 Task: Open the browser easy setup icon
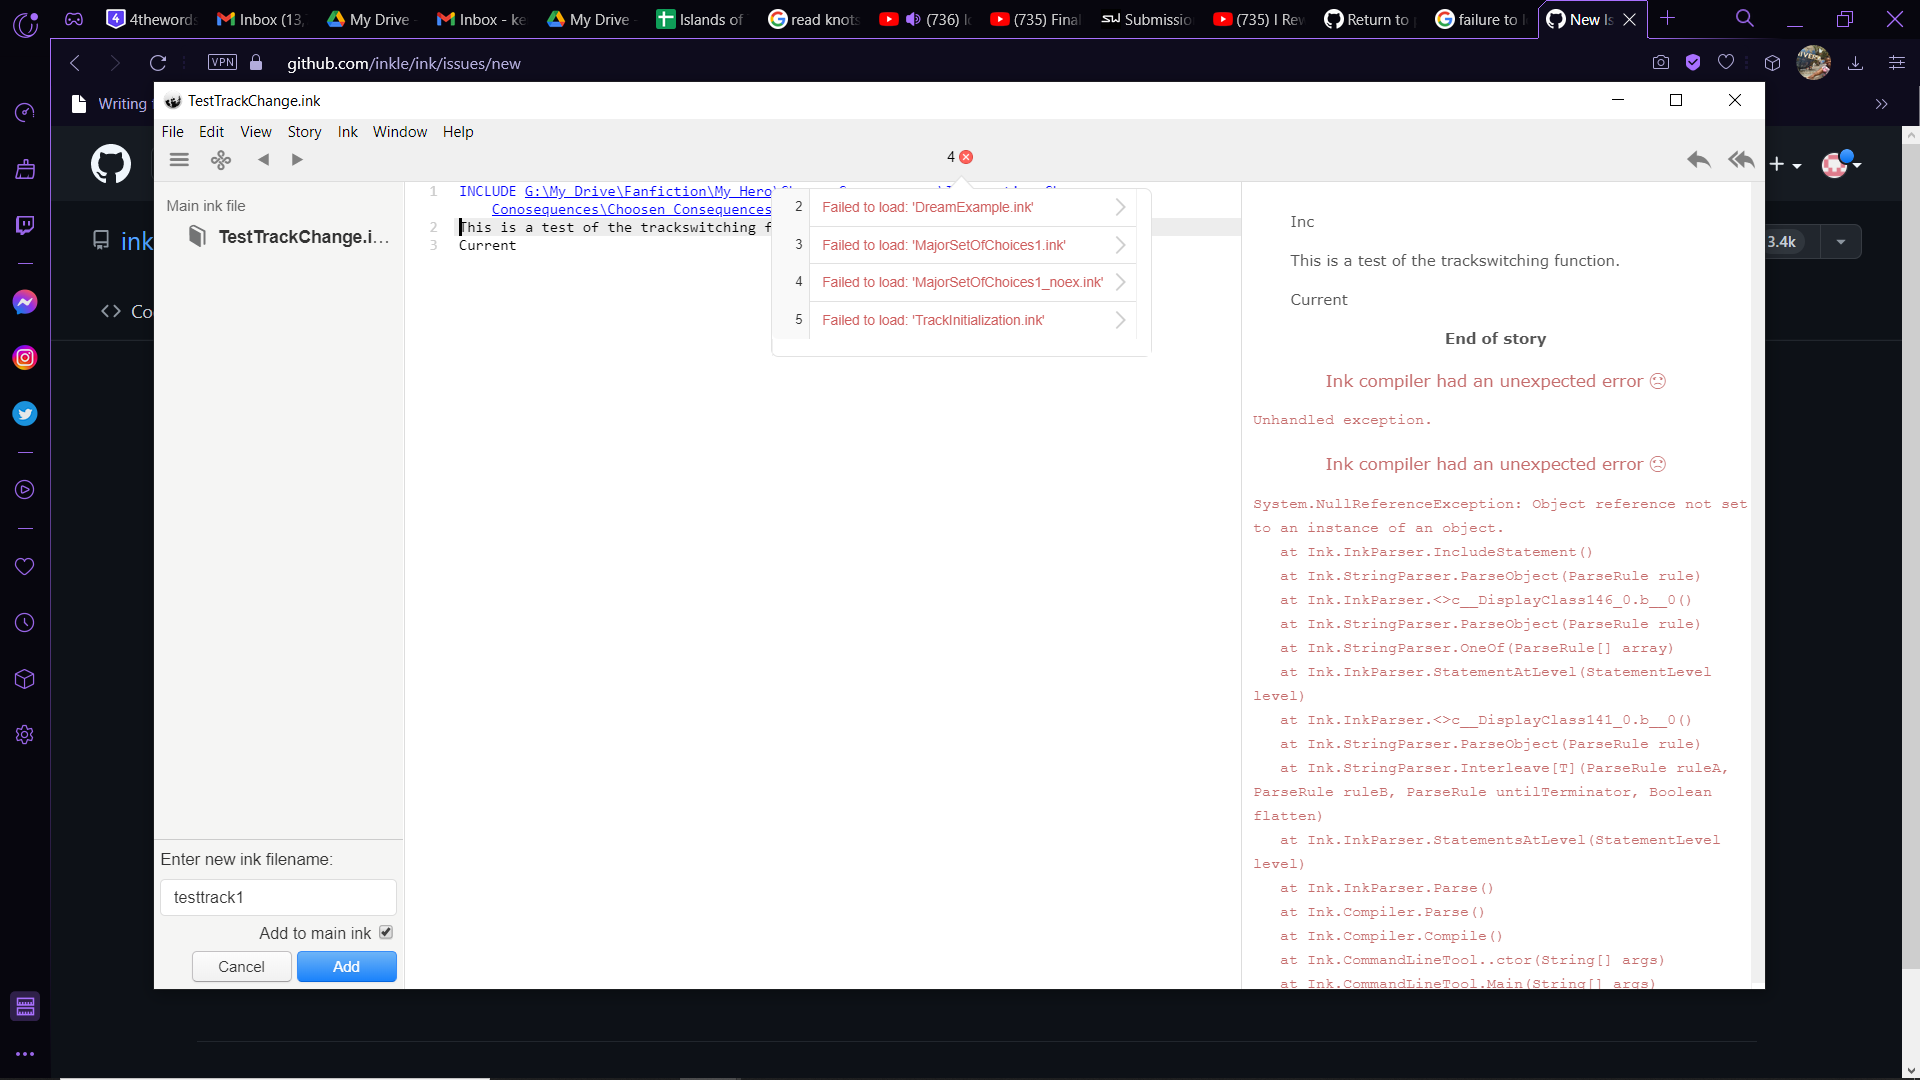point(1897,63)
